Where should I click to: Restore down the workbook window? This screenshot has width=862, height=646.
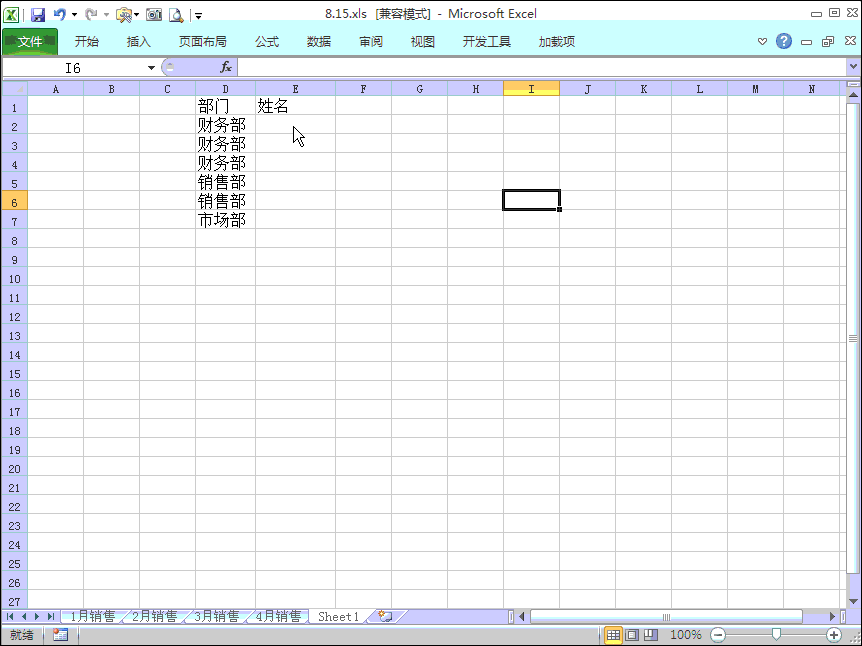pyautogui.click(x=828, y=42)
